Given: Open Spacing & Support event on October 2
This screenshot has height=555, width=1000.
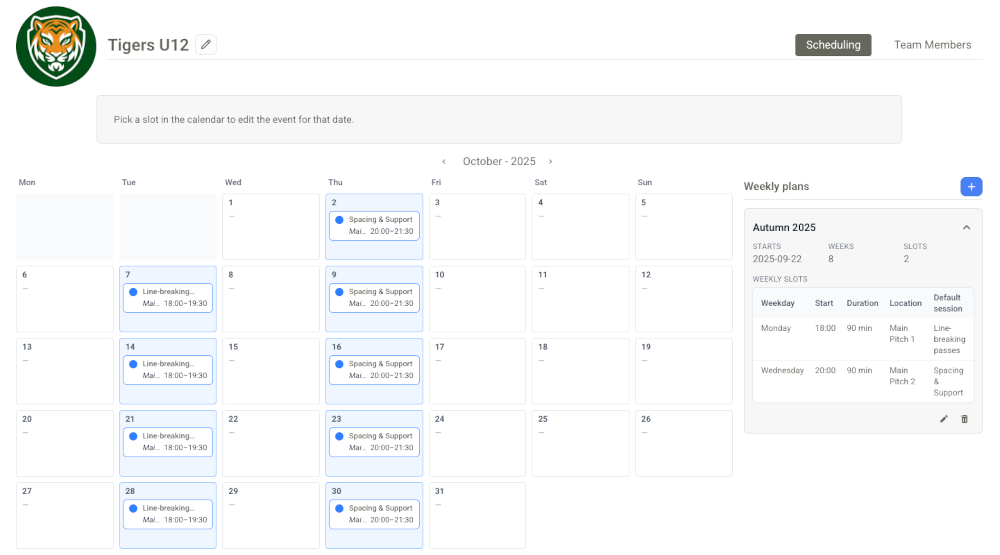Looking at the screenshot, I should pos(374,225).
